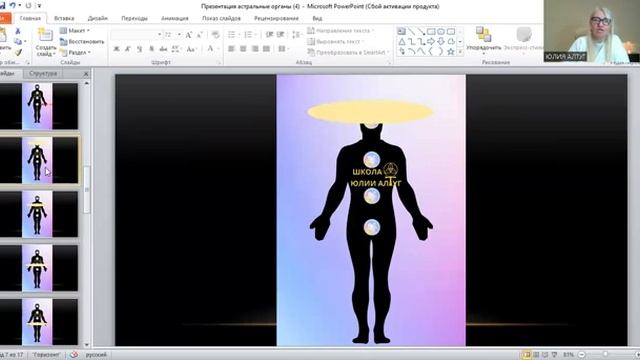Open the Анимация ribbon tab
640x360 pixels.
[x=175, y=18]
